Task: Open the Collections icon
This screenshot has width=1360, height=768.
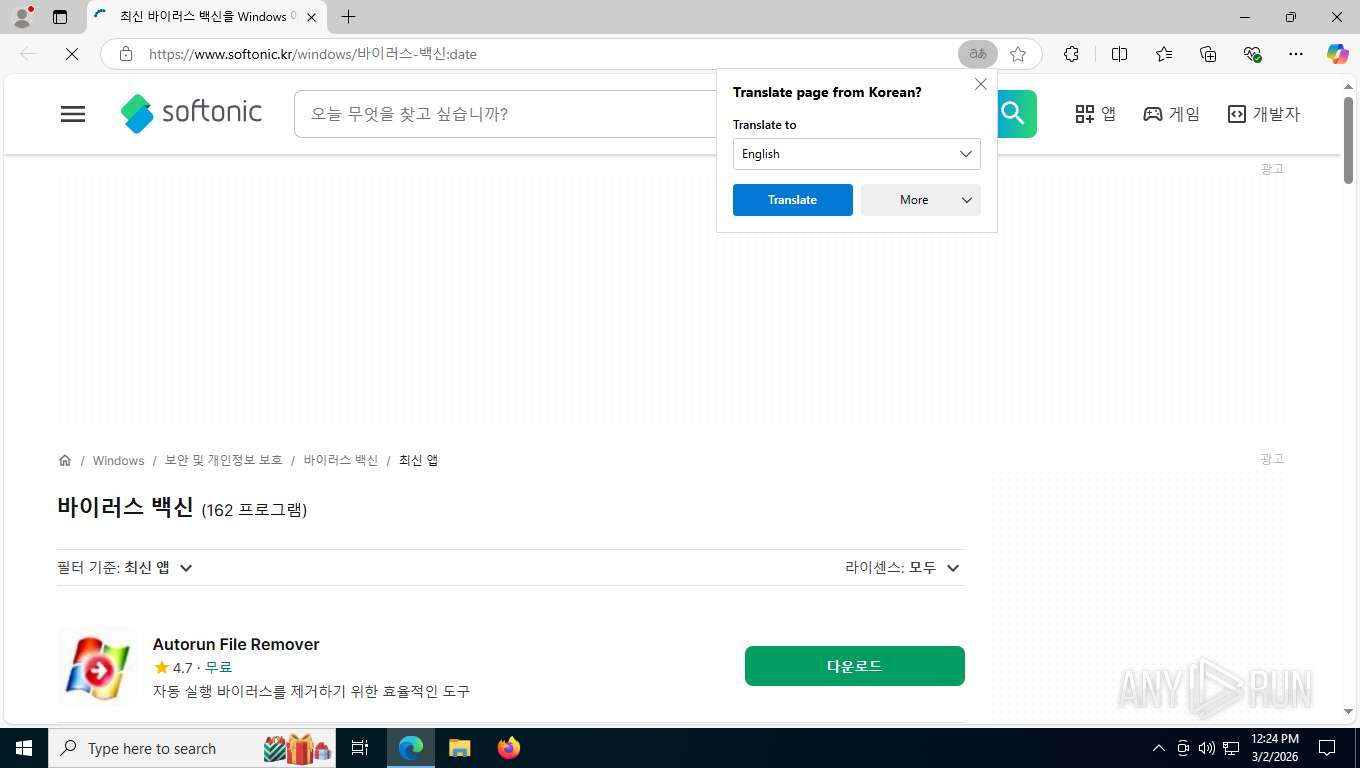Action: pyautogui.click(x=1208, y=54)
